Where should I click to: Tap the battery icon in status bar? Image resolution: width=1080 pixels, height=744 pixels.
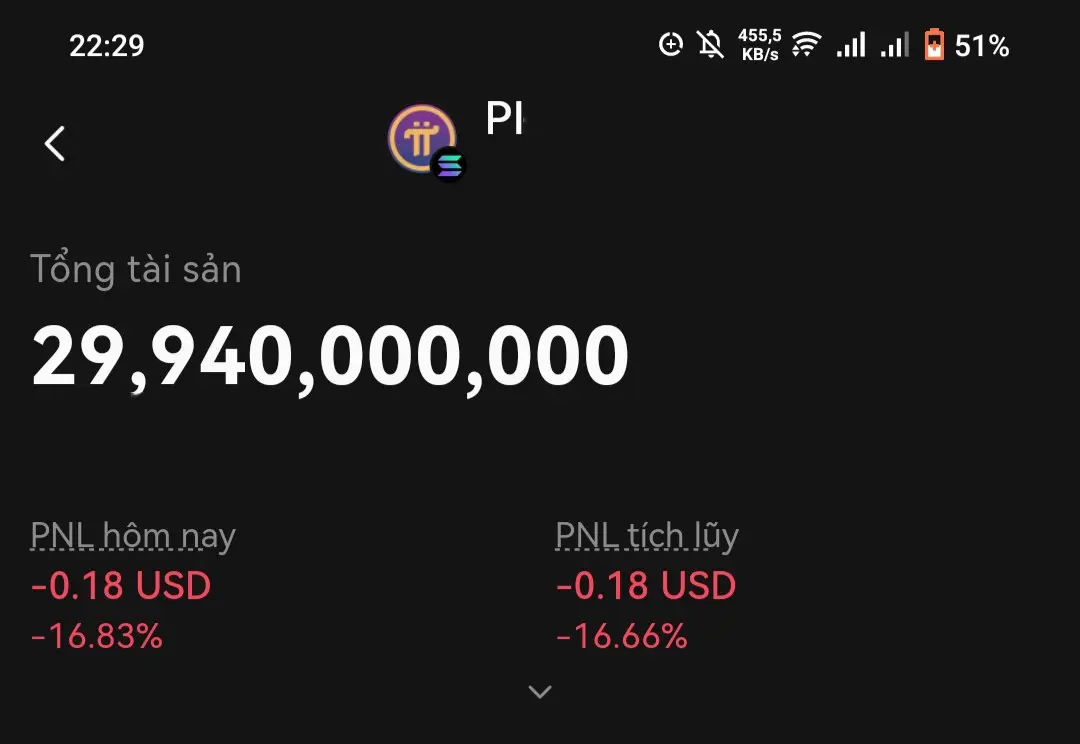click(933, 45)
